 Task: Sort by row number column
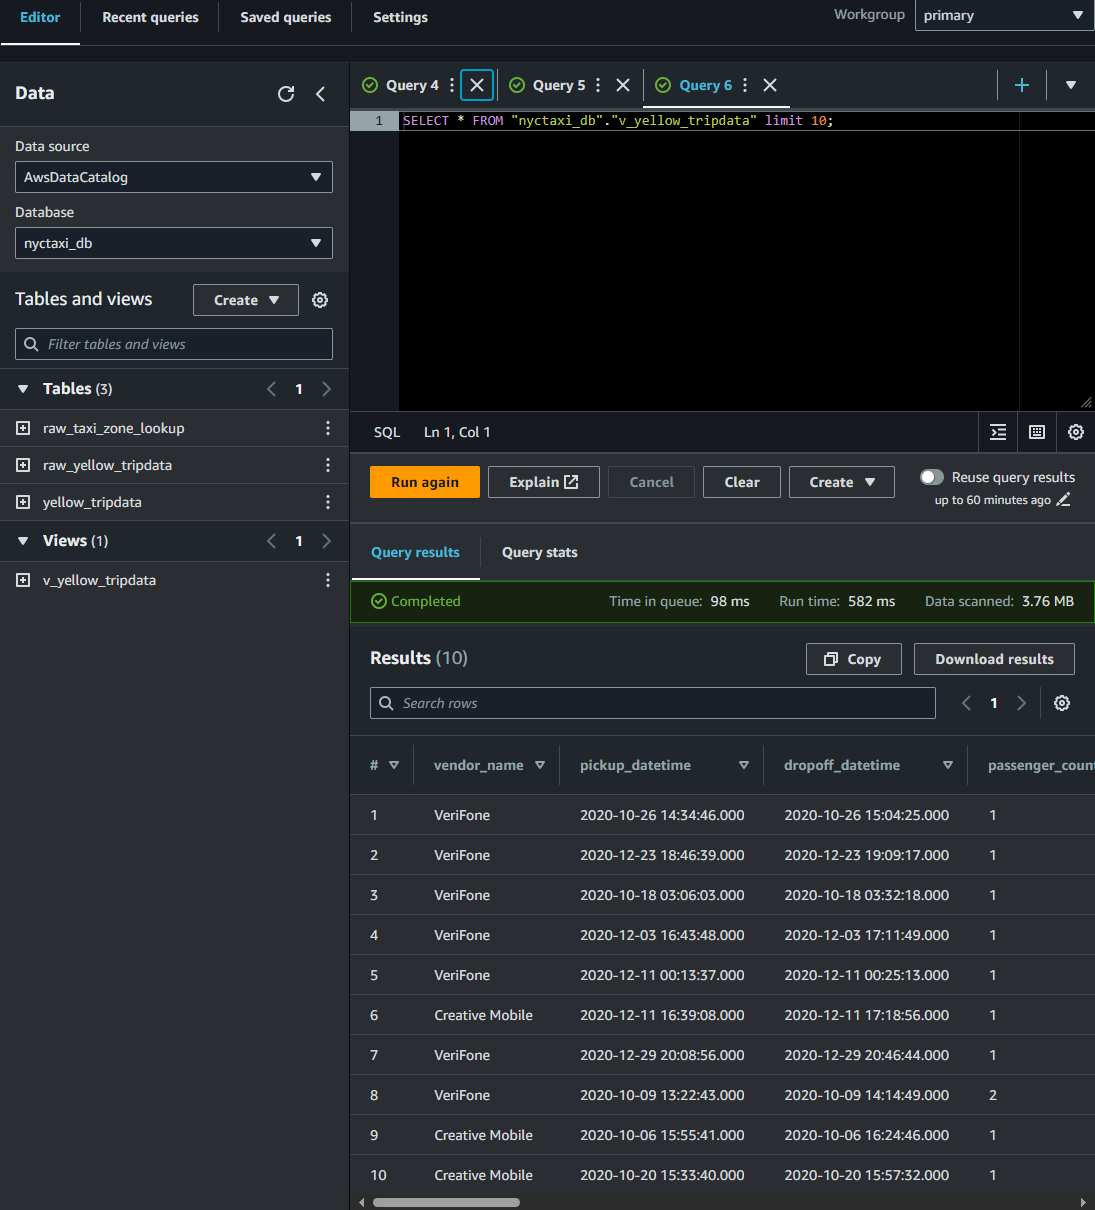tap(394, 765)
